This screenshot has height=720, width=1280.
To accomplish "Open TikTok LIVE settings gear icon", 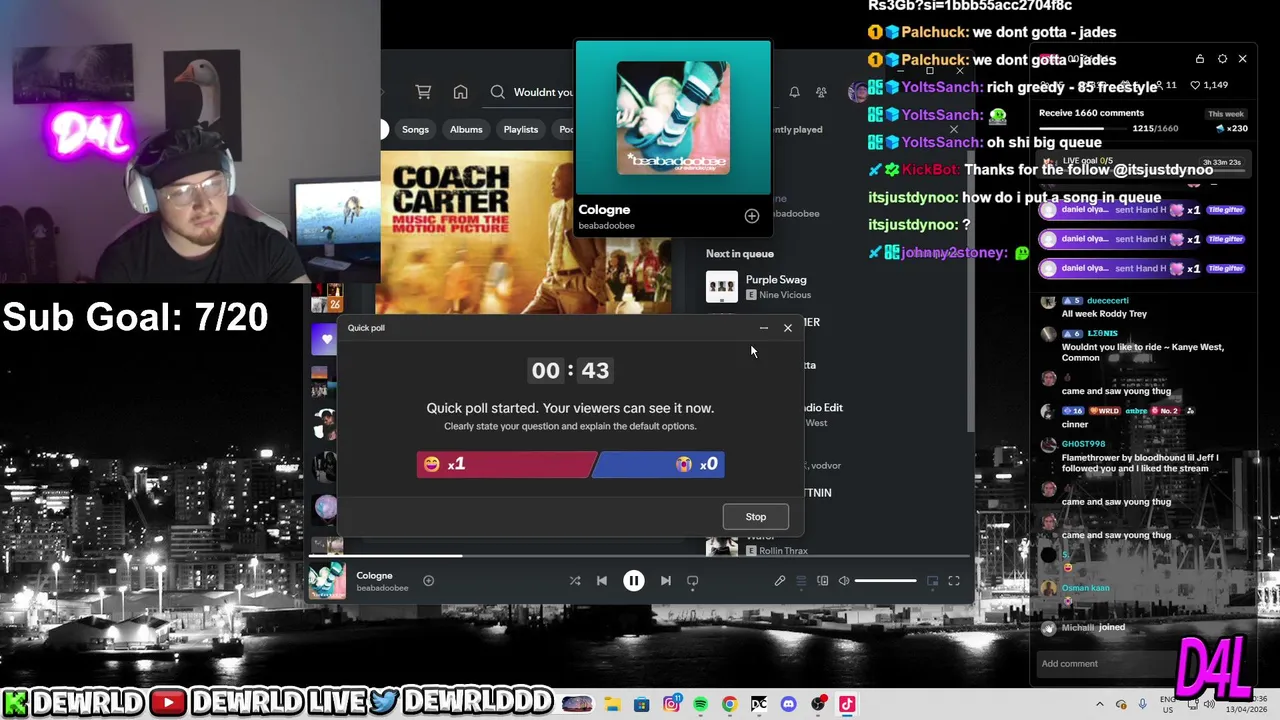I will (1222, 59).
